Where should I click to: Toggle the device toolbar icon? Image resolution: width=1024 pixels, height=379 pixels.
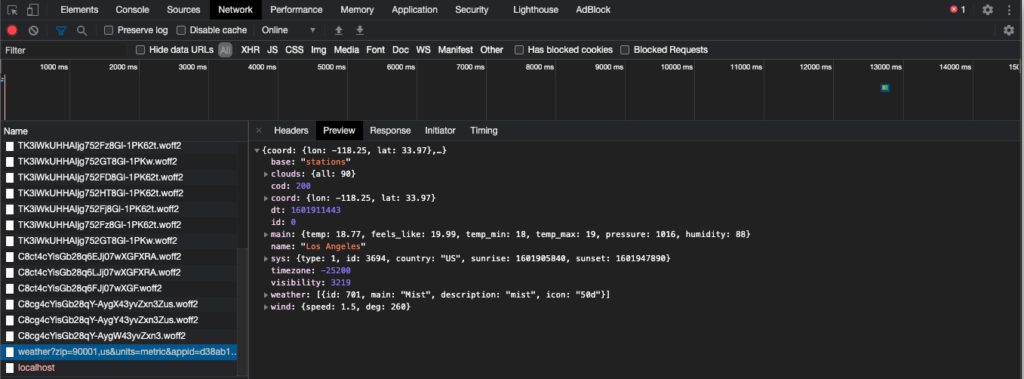point(33,10)
